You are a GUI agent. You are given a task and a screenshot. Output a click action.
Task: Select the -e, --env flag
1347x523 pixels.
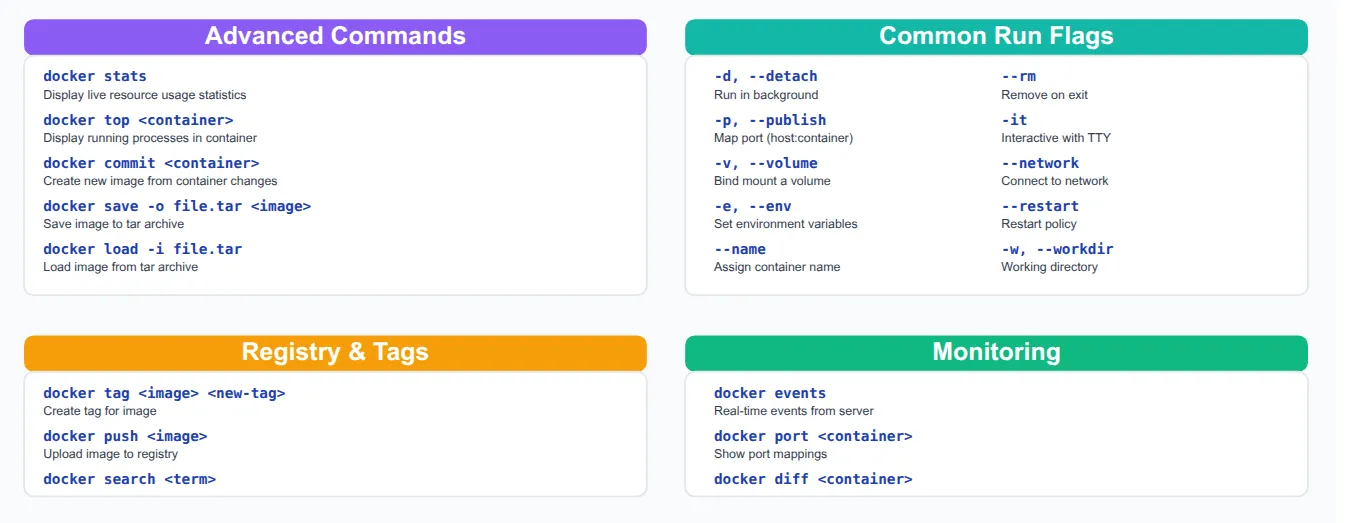click(x=752, y=206)
